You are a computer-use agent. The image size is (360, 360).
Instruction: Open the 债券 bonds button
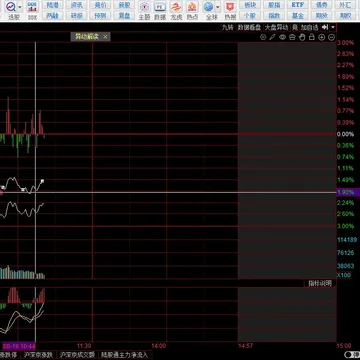(x=322, y=5)
